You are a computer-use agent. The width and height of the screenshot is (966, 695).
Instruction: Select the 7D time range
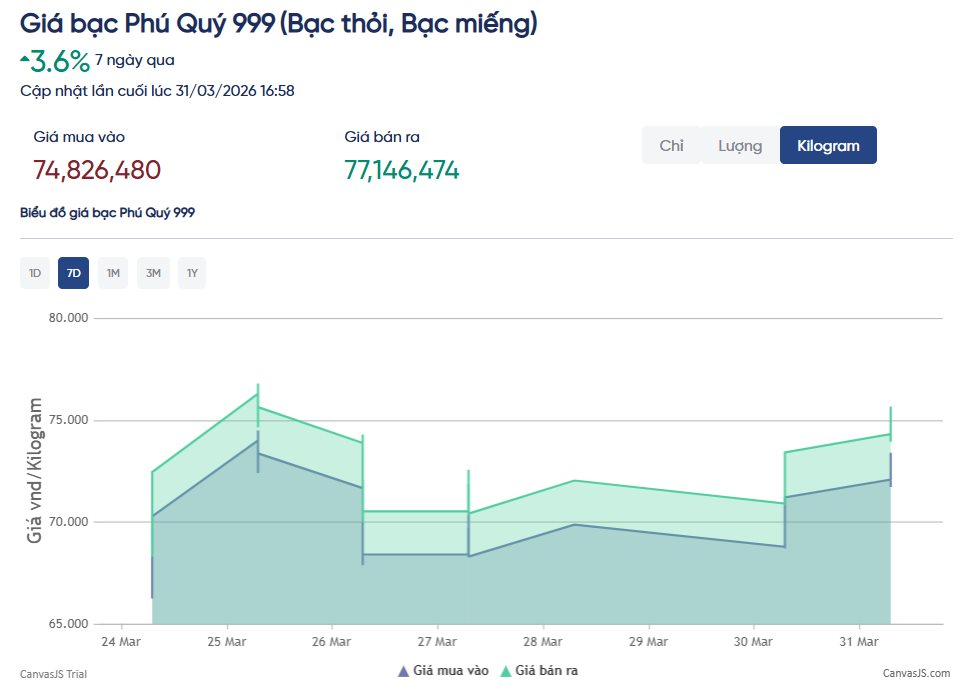tap(73, 273)
